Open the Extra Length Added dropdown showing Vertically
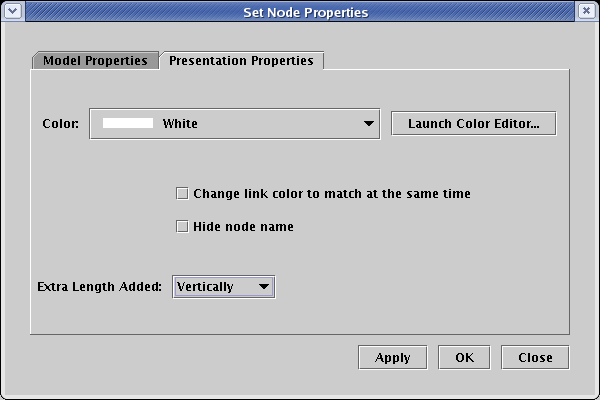Screen dimensions: 600x400 [223, 287]
